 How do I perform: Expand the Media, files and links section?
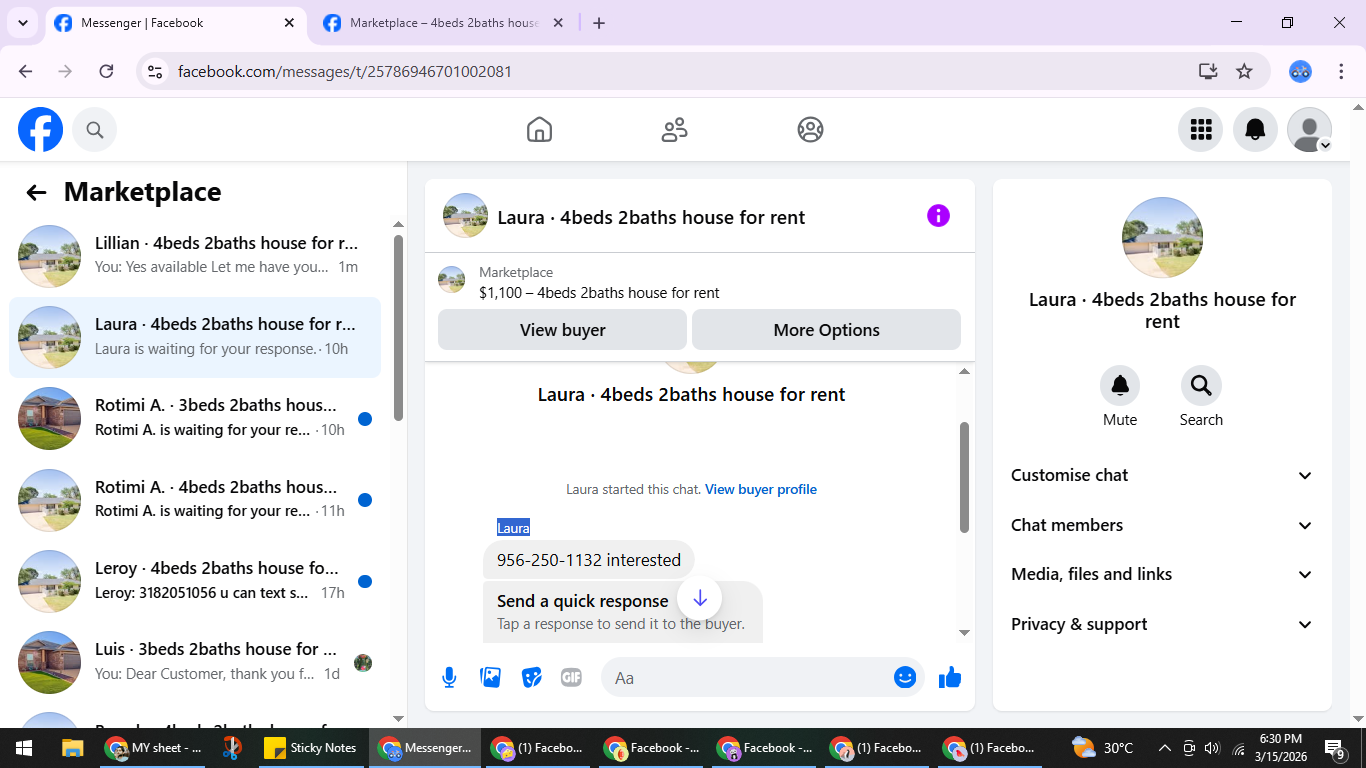1162,574
